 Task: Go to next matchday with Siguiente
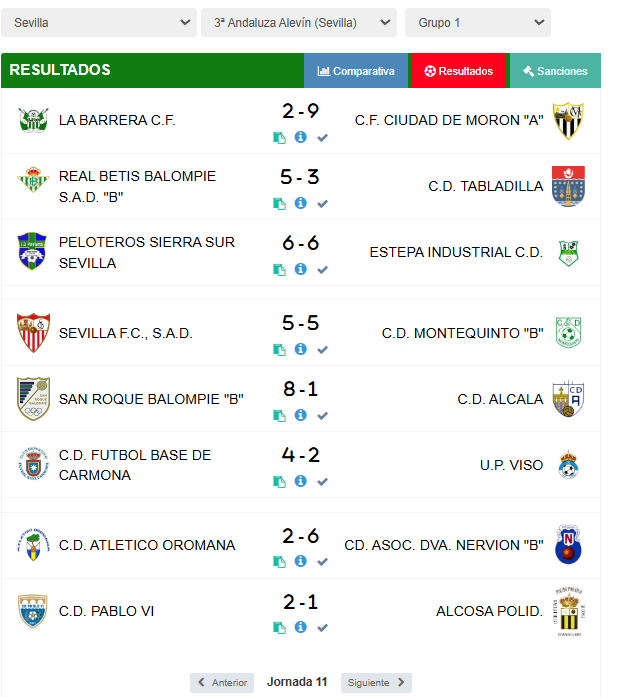pos(376,682)
